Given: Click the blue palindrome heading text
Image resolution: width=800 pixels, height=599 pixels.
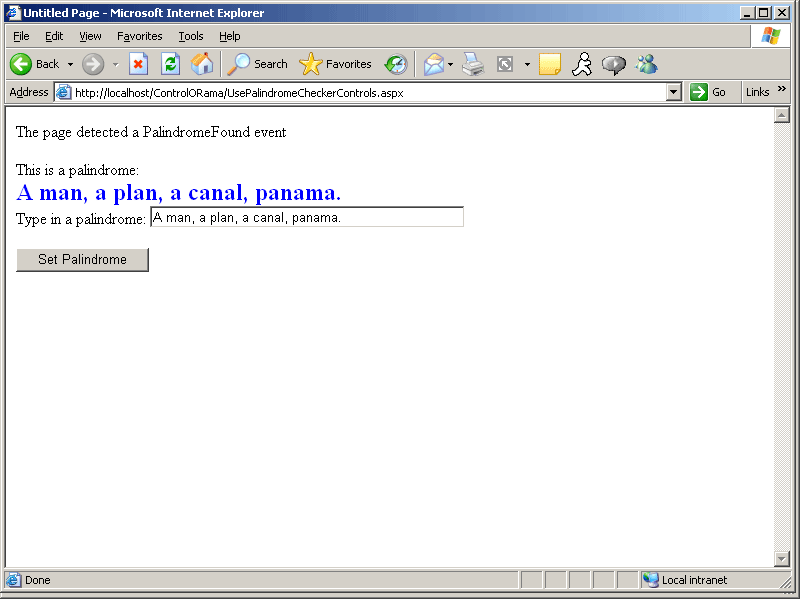Looking at the screenshot, I should pyautogui.click(x=179, y=193).
